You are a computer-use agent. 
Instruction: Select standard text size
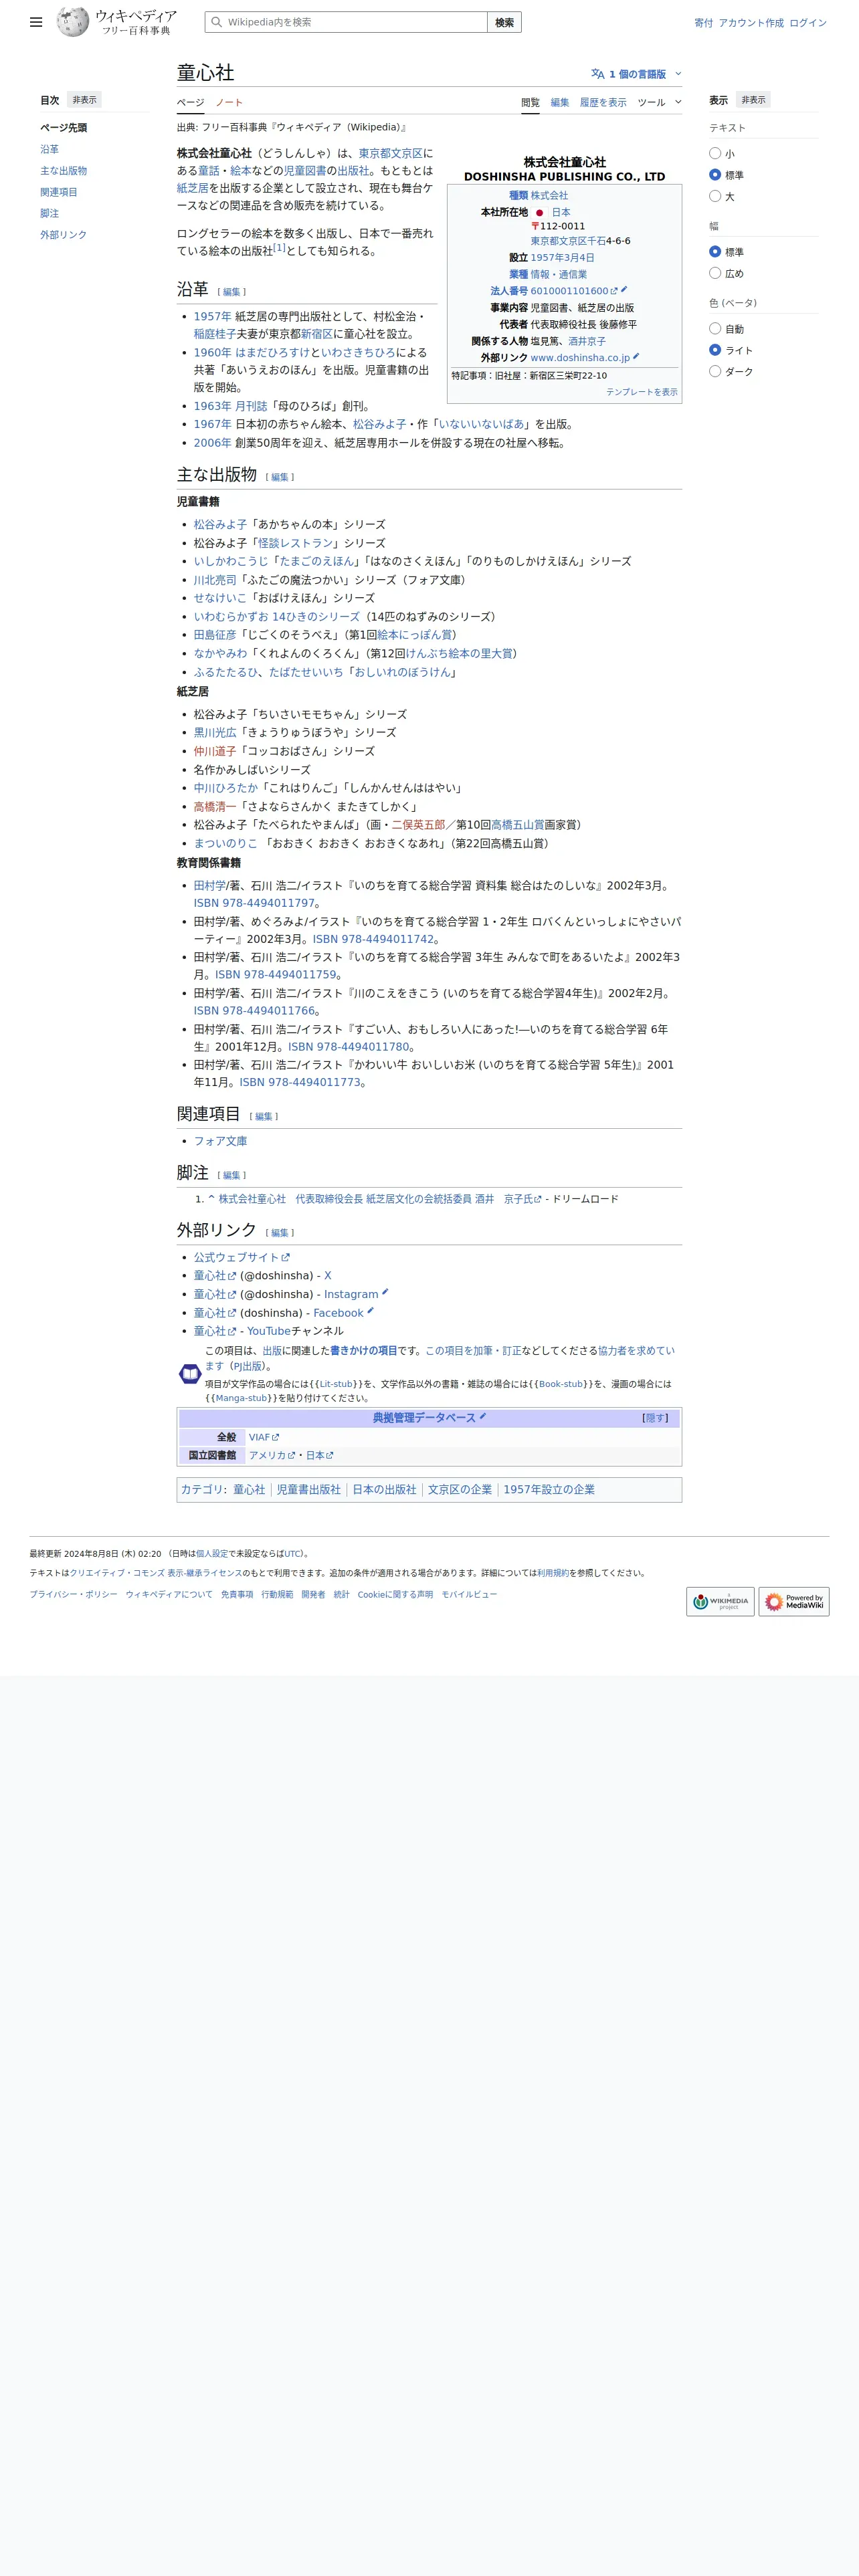click(x=715, y=175)
